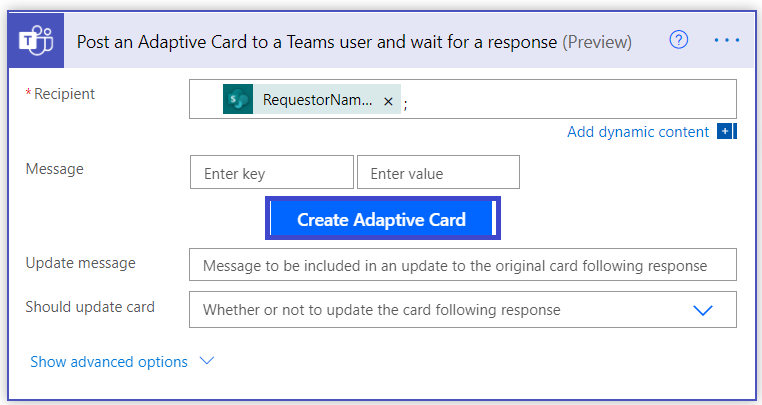Click the blue plus icon beside Add dynamic content
Screen dimensions: 762x405
pos(727,132)
